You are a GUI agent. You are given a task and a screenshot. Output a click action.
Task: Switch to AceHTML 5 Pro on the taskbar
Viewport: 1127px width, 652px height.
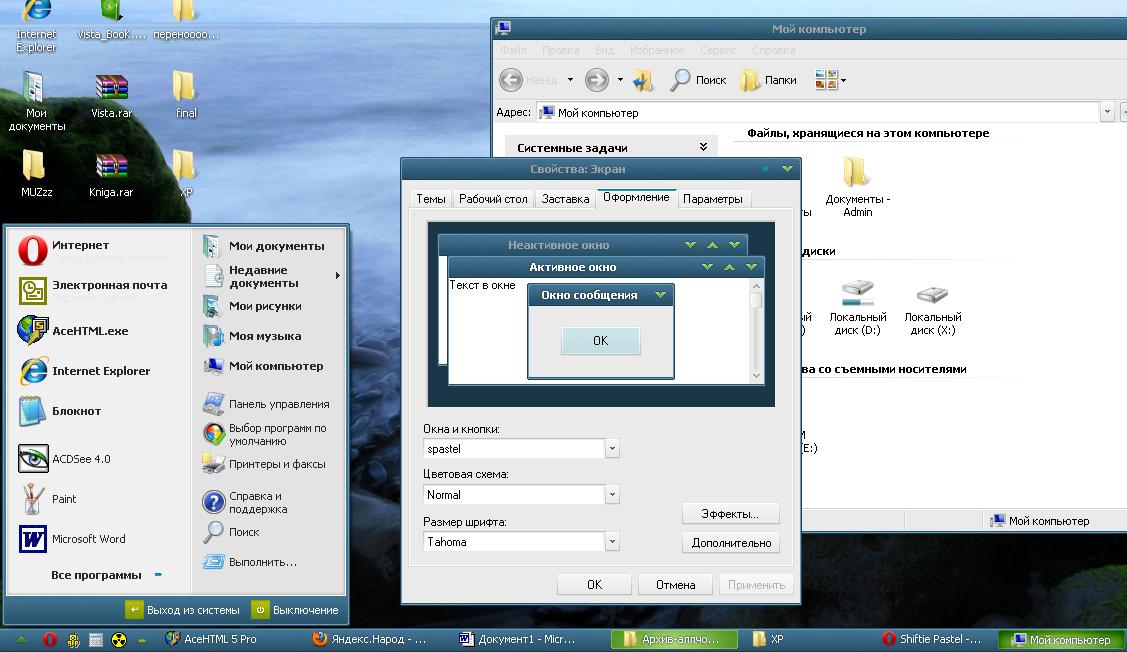point(211,639)
